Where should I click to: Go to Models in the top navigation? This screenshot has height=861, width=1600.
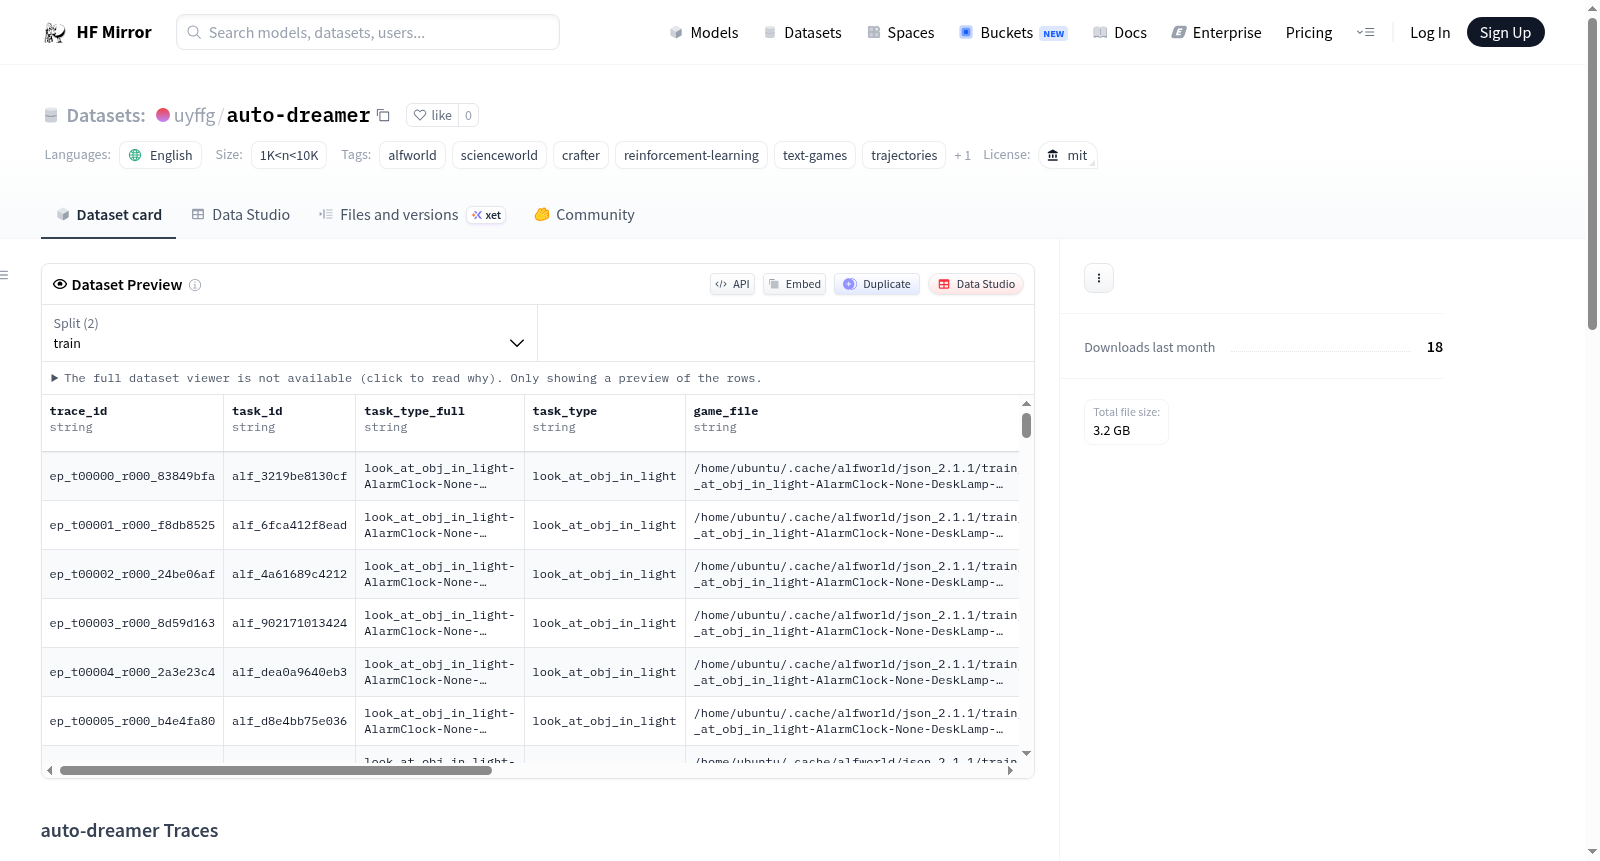(x=704, y=32)
